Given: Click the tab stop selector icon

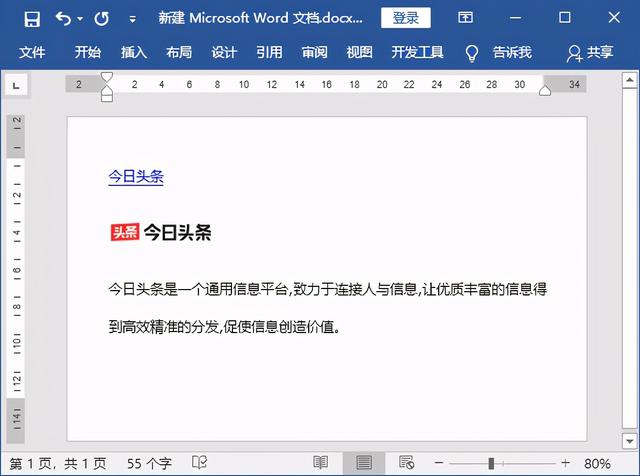Looking at the screenshot, I should pyautogui.click(x=15, y=87).
